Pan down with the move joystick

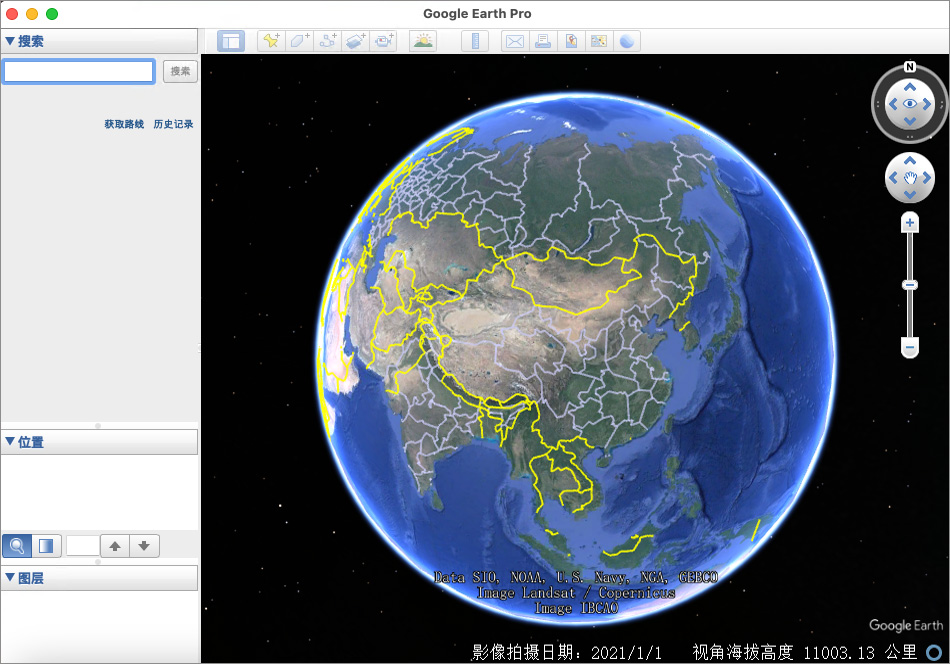pyautogui.click(x=909, y=194)
